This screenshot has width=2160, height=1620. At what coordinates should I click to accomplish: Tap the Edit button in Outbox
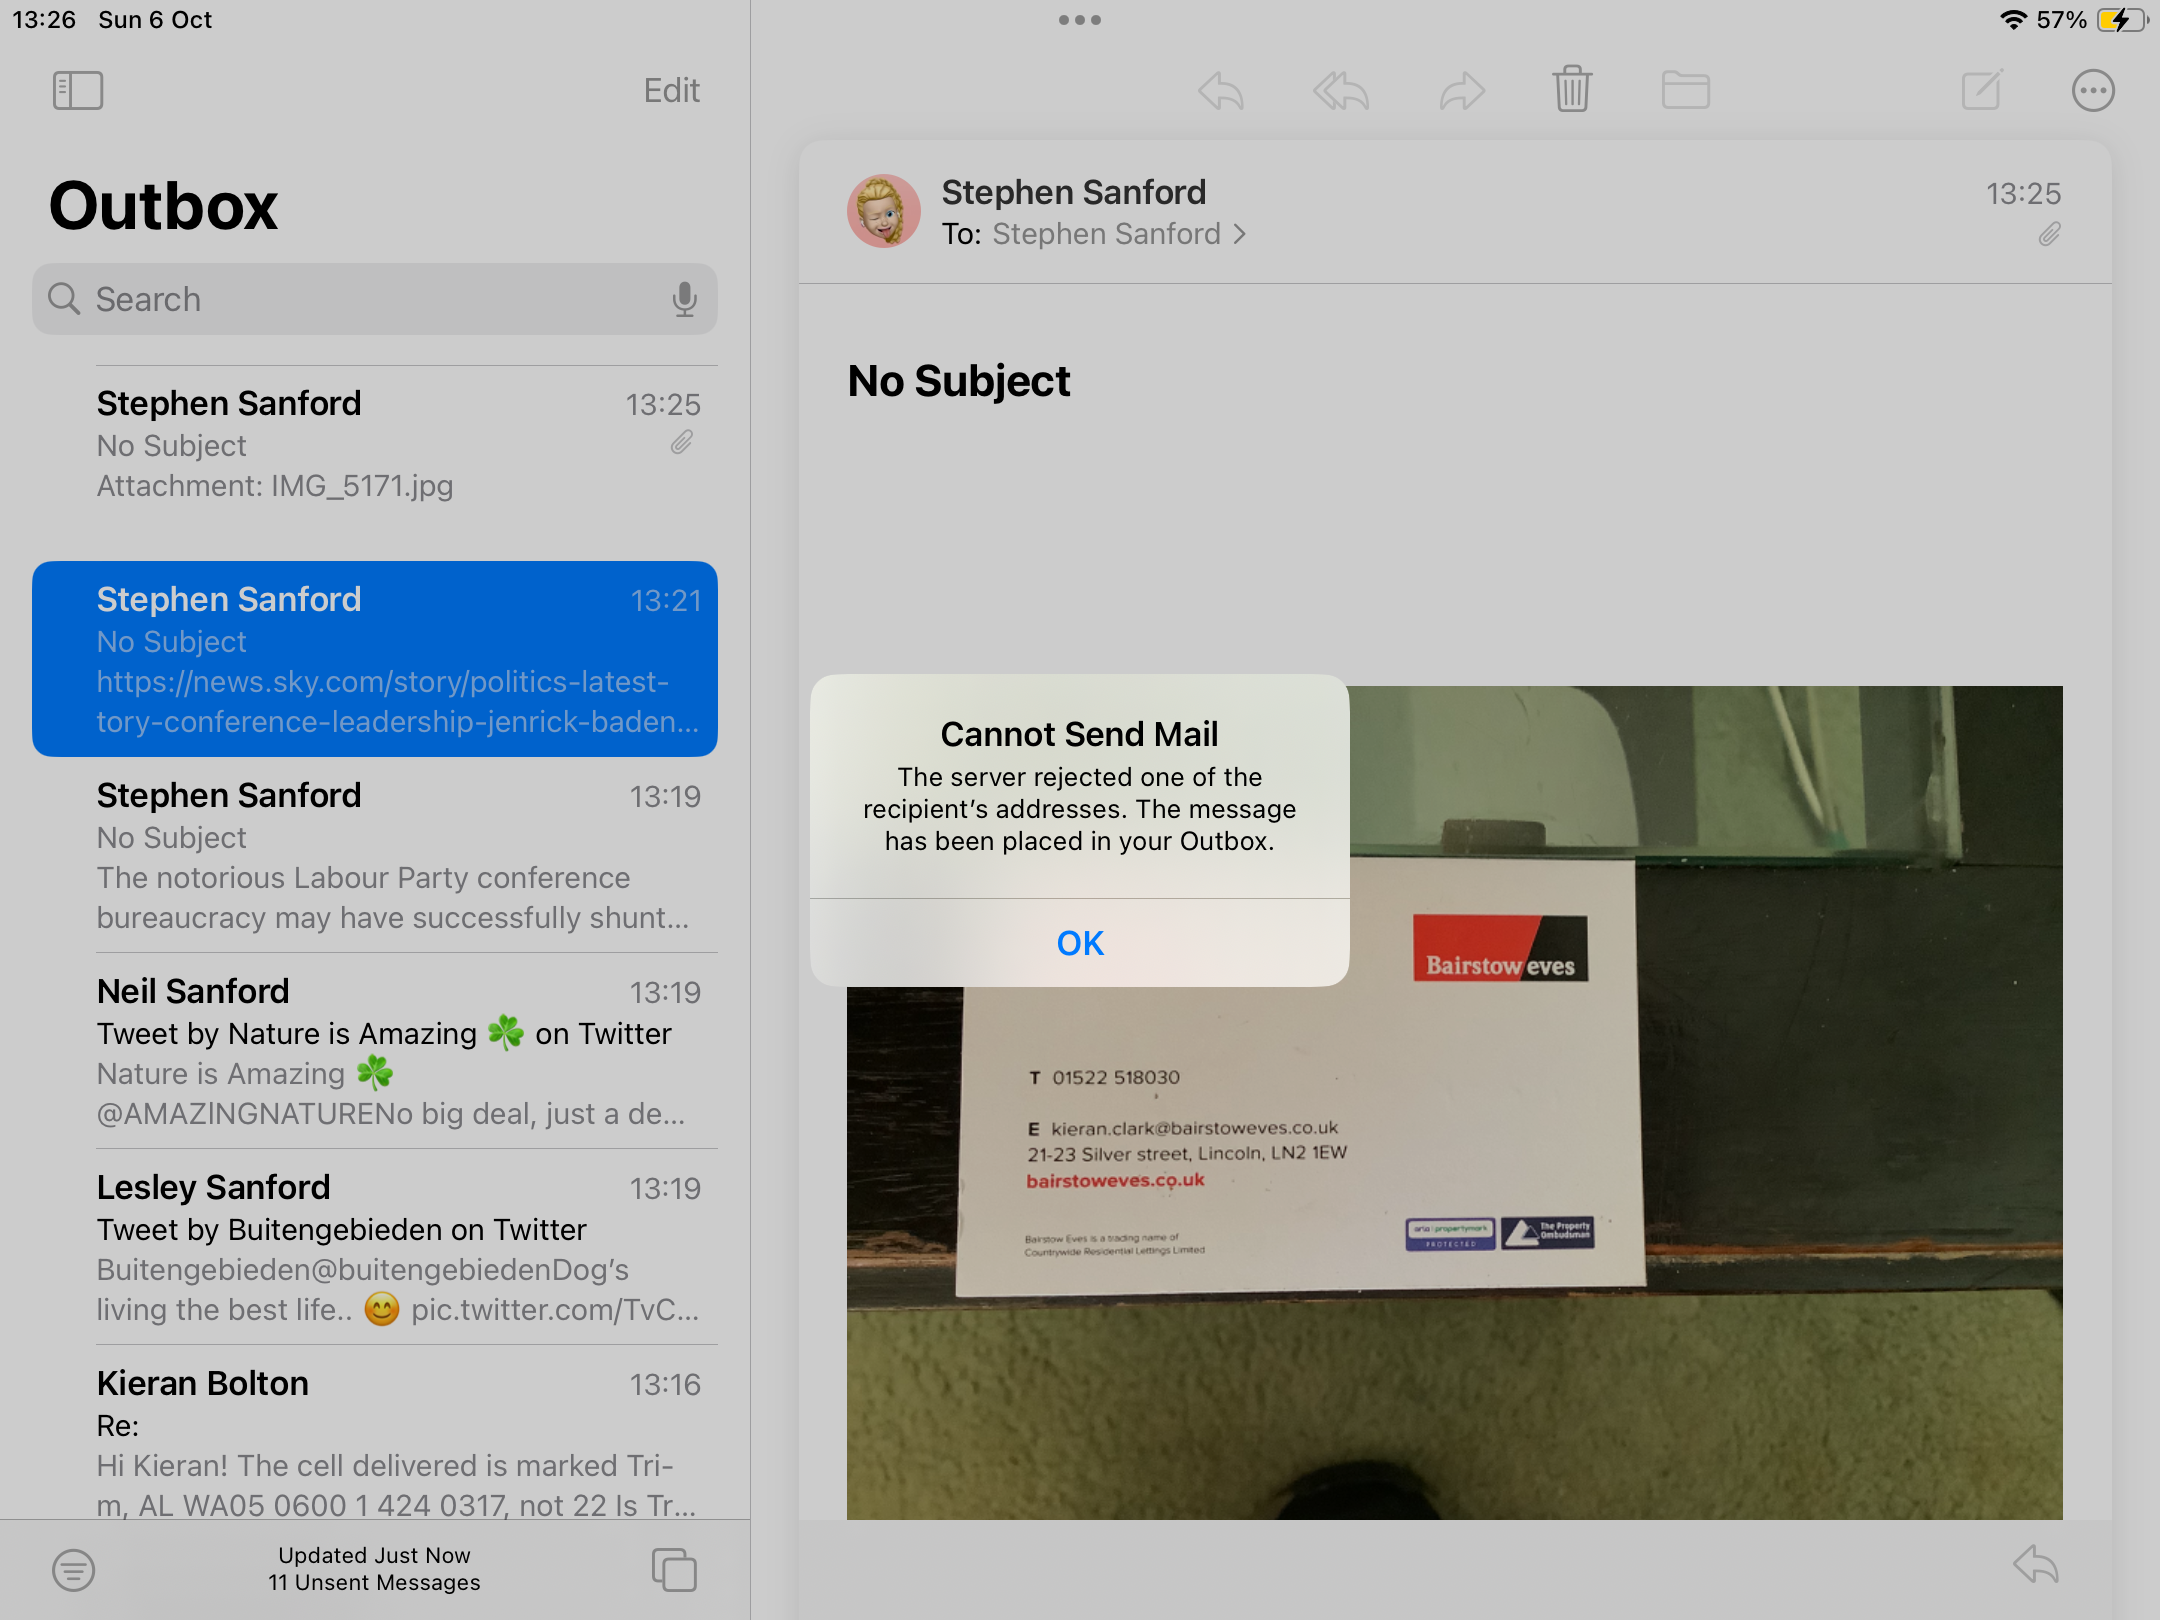(x=671, y=91)
